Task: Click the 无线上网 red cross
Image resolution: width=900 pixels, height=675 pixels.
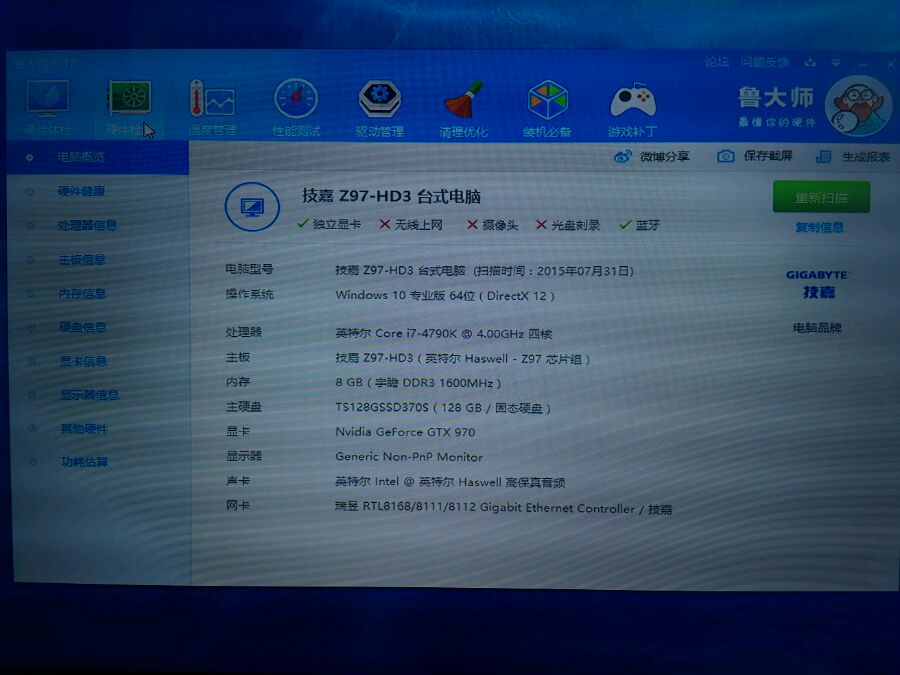Action: tap(385, 224)
